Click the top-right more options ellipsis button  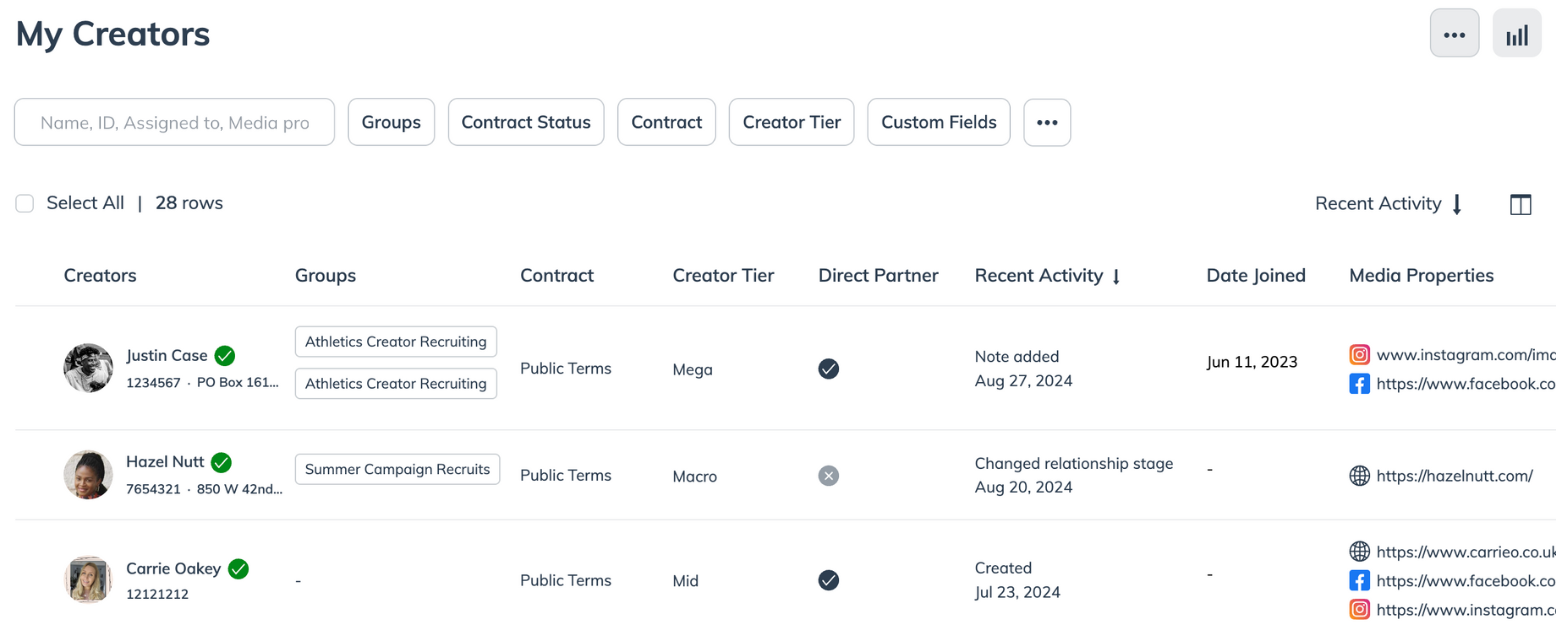tap(1454, 34)
